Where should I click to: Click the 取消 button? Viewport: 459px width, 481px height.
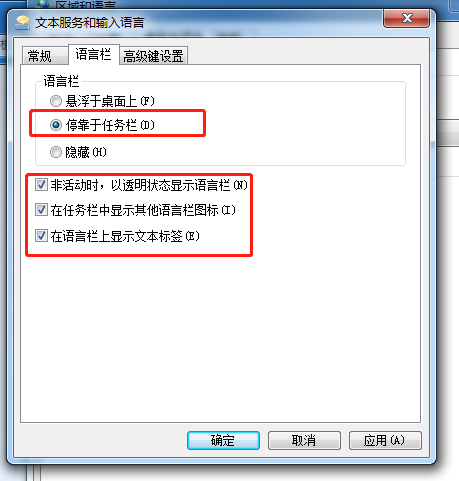(x=304, y=440)
